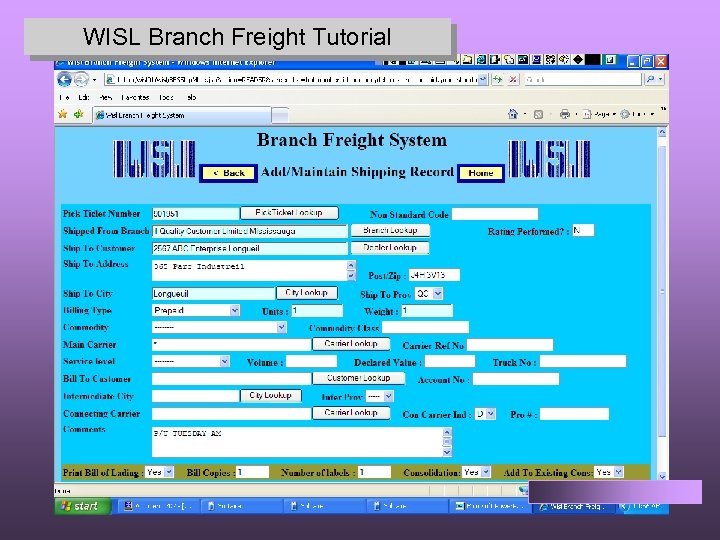Click the Truck No field
The width and height of the screenshot is (720, 540).
(583, 362)
